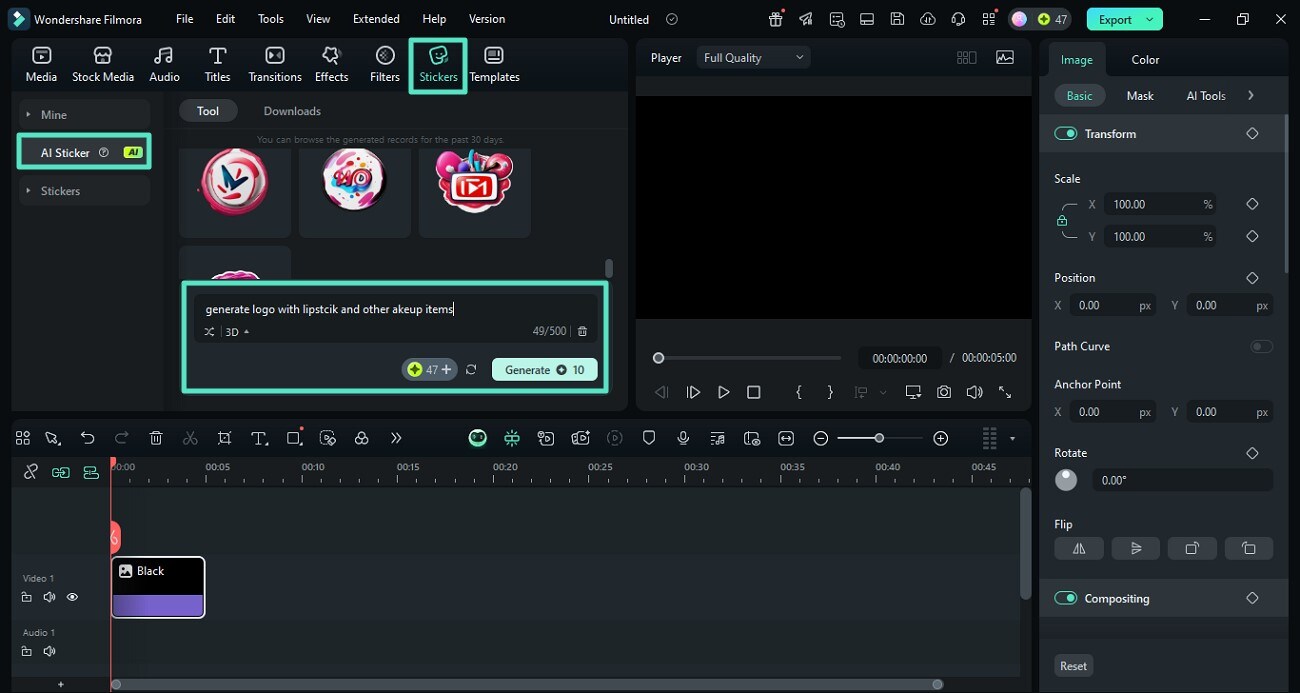Stop the preview playback
This screenshot has width=1300, height=693.
point(754,393)
